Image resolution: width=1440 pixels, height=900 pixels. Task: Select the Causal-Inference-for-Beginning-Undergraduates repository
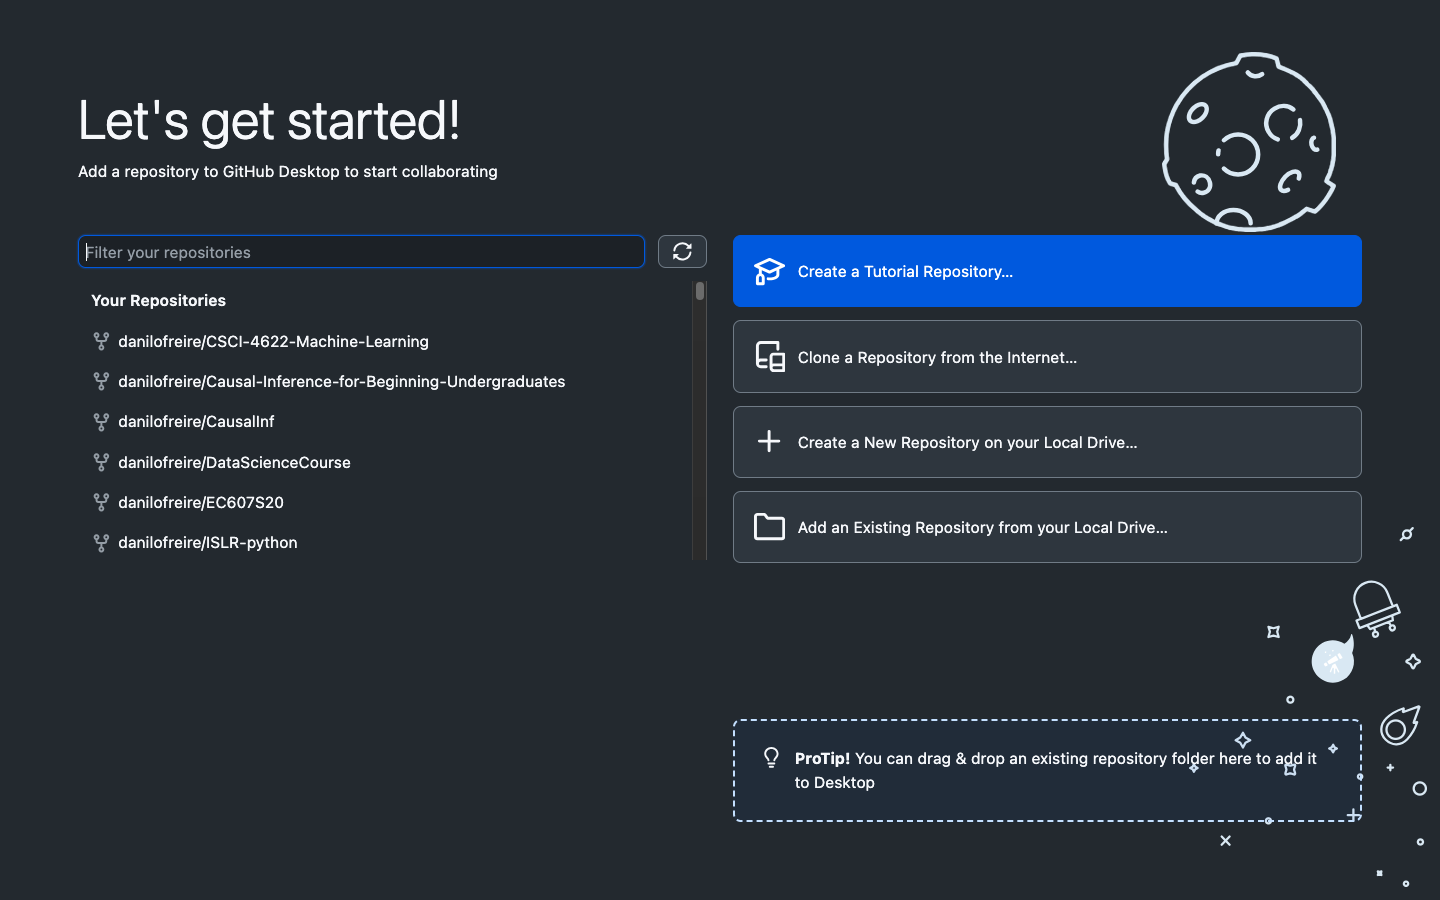pyautogui.click(x=341, y=382)
